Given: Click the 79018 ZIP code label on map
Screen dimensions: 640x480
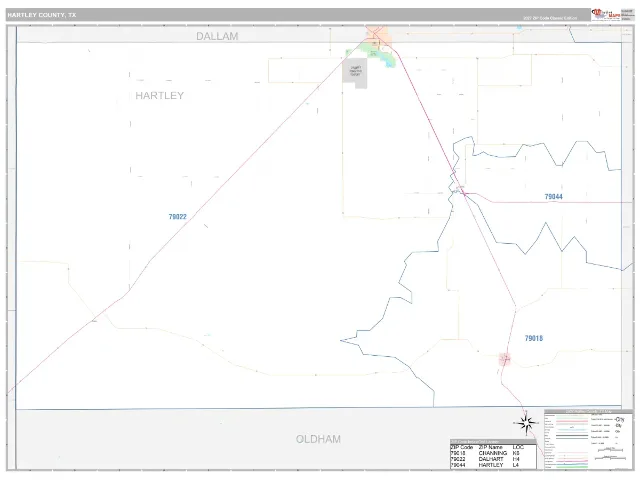Looking at the screenshot, I should [533, 338].
